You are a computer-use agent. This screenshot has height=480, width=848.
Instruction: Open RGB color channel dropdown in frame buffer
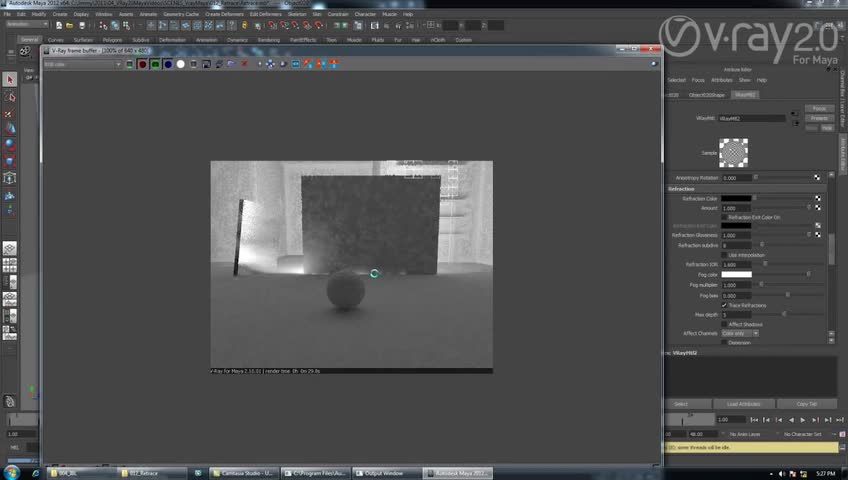(x=82, y=64)
